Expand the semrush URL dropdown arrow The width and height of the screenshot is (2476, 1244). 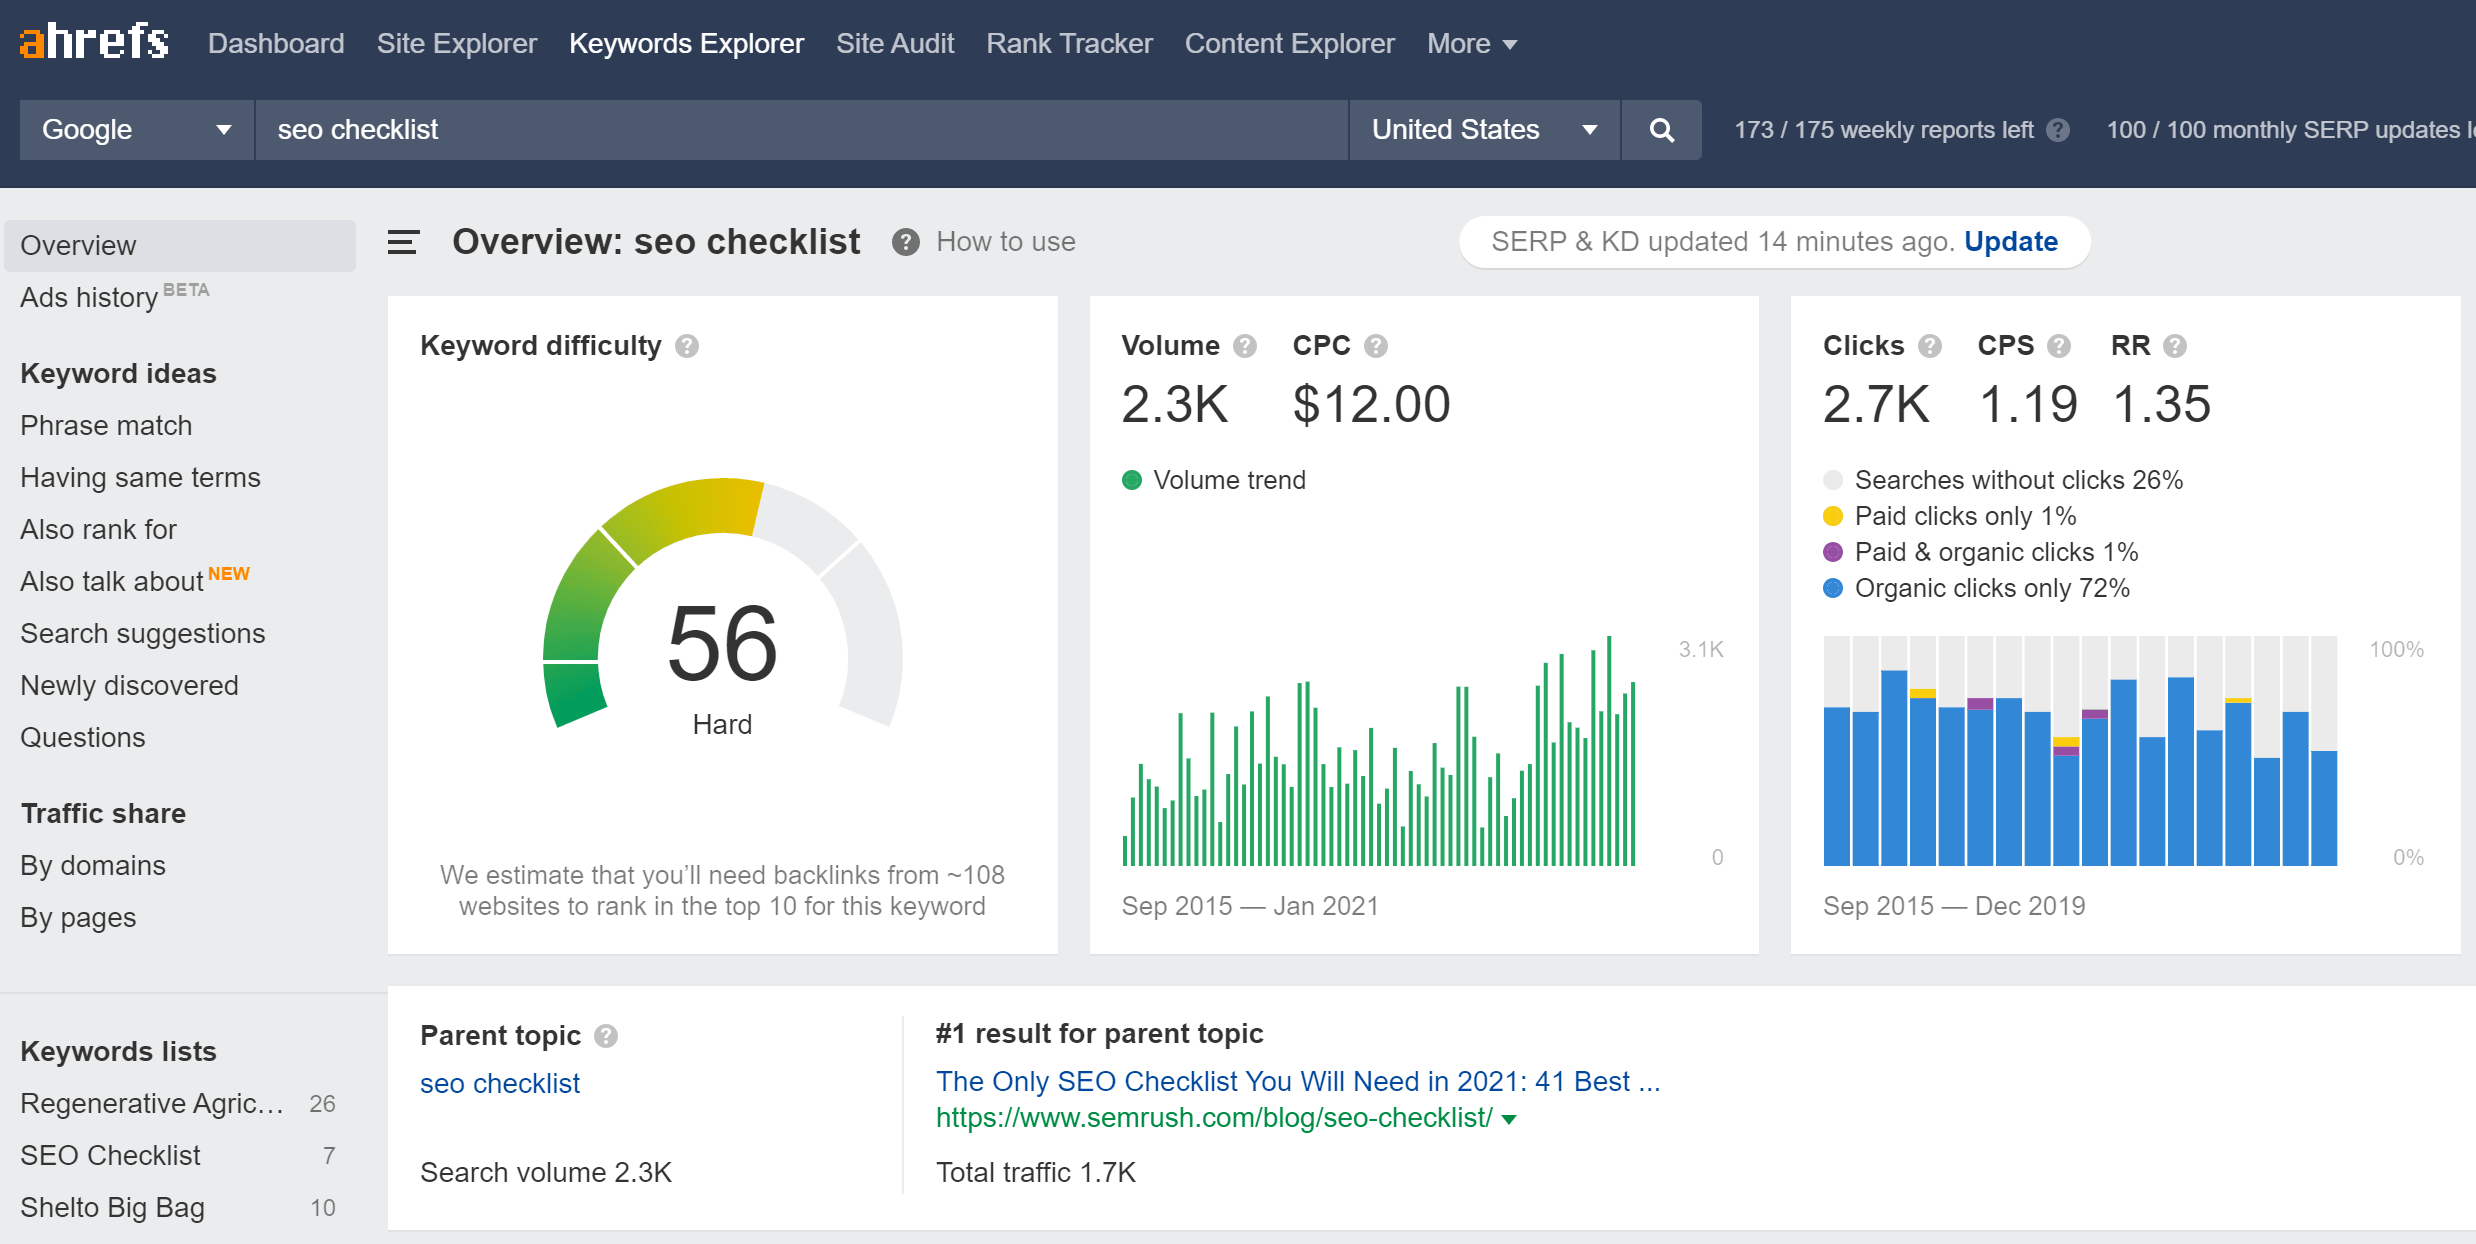(x=1510, y=1119)
